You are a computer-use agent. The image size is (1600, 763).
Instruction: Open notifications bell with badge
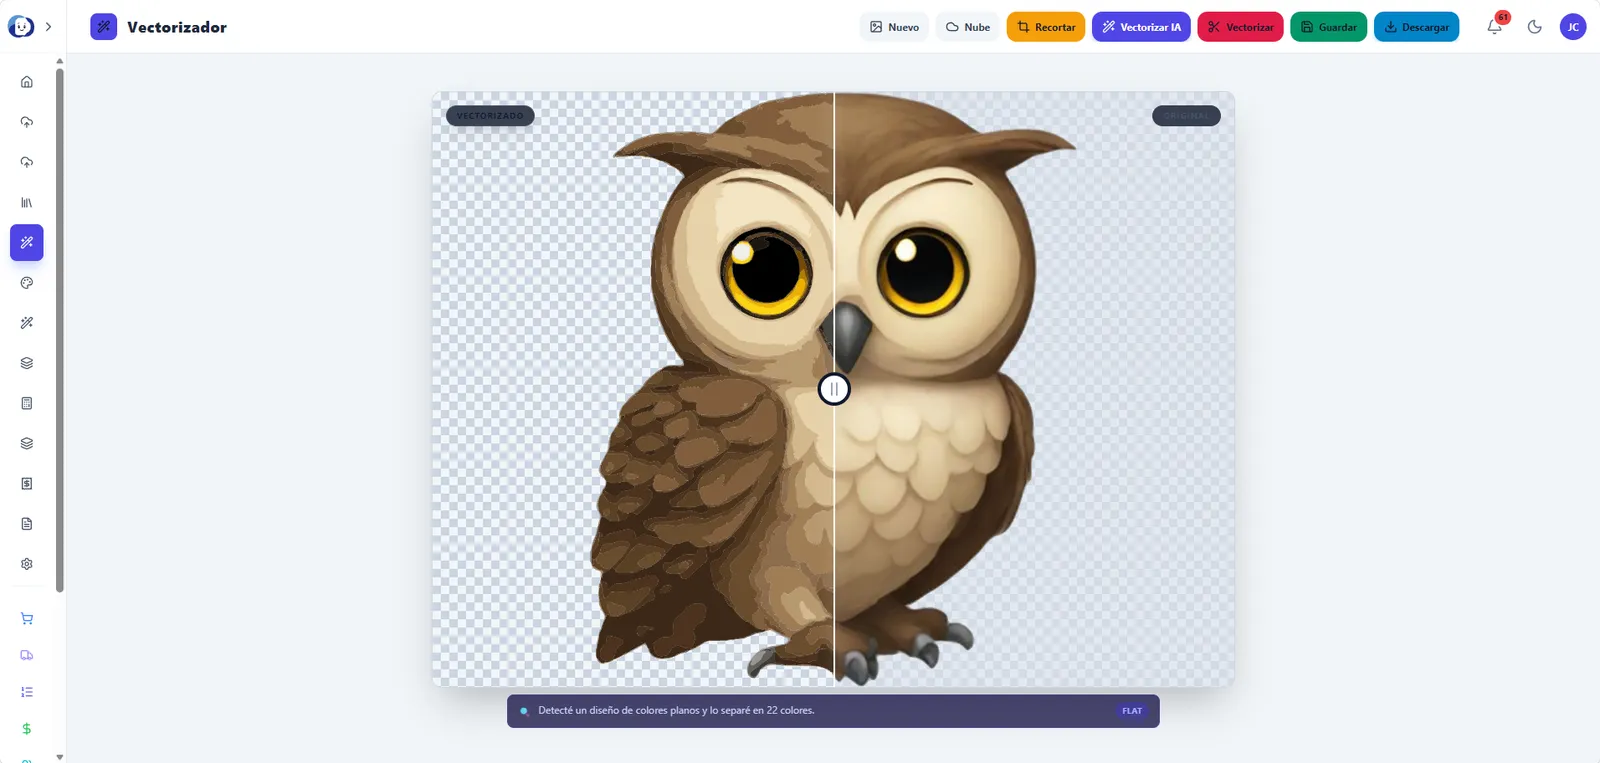coord(1495,26)
